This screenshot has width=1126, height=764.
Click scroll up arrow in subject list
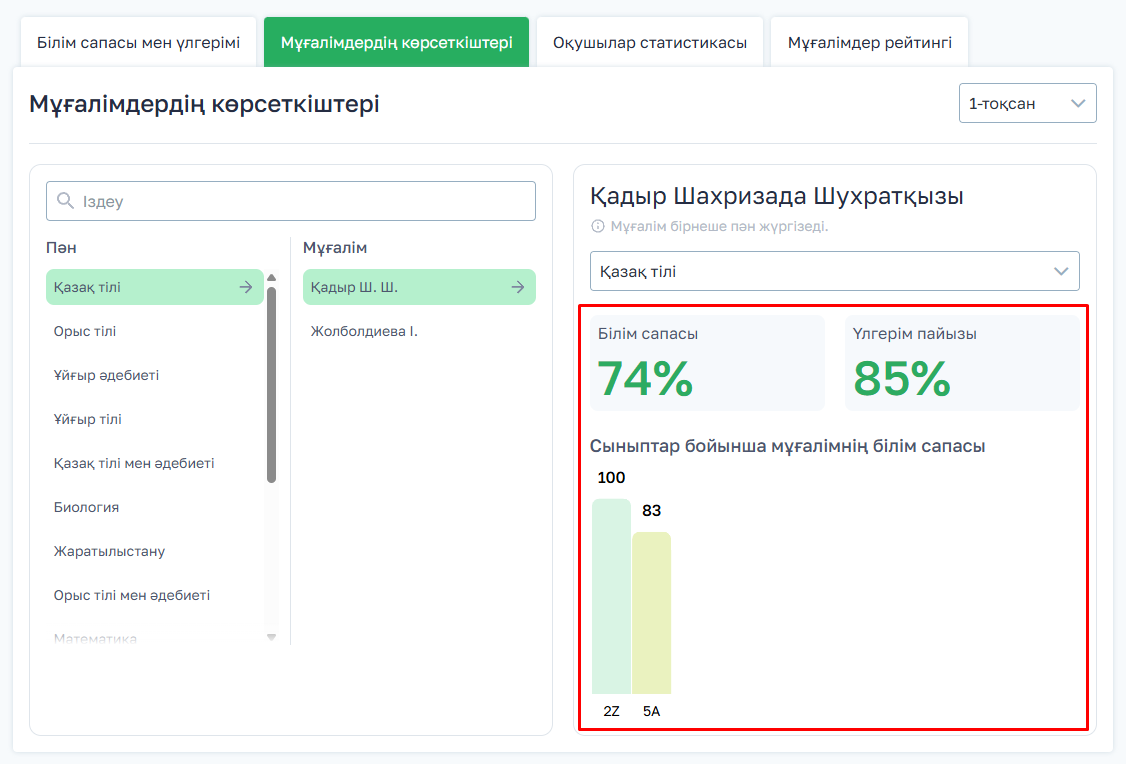(x=271, y=277)
